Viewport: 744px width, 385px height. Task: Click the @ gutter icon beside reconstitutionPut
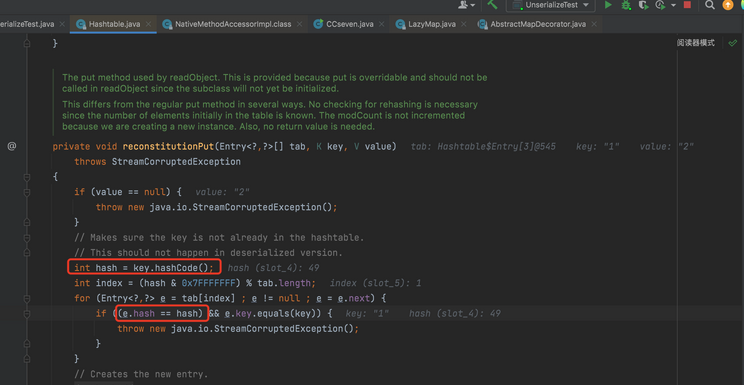(11, 146)
